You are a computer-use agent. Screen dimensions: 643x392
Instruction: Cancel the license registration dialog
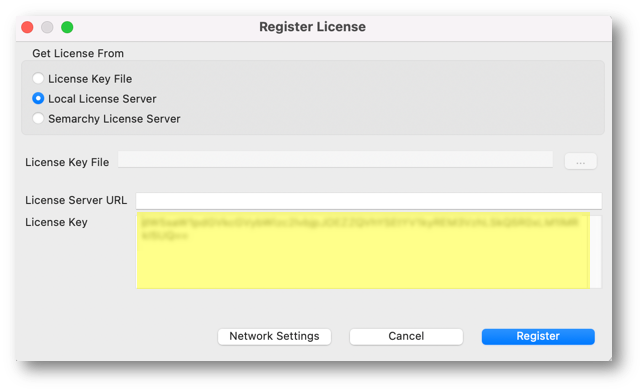[406, 336]
